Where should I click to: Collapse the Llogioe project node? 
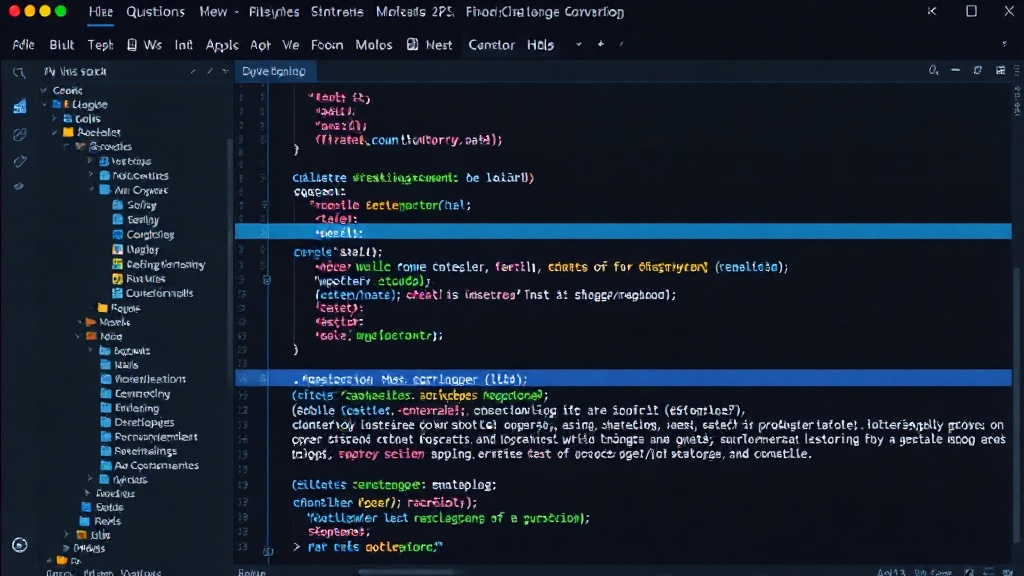(44, 104)
